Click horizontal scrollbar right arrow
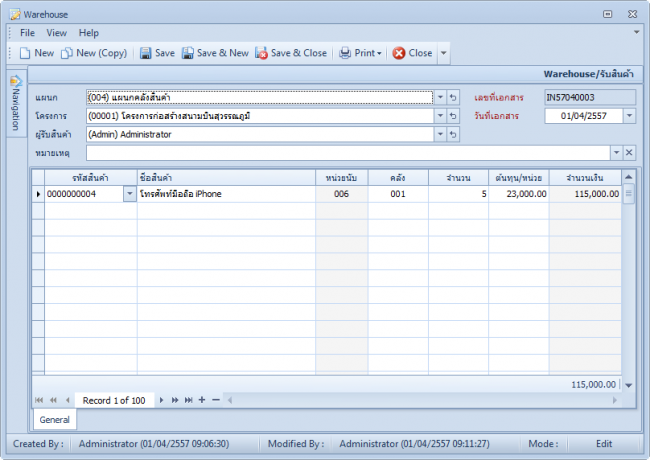 pyautogui.click(x=615, y=400)
